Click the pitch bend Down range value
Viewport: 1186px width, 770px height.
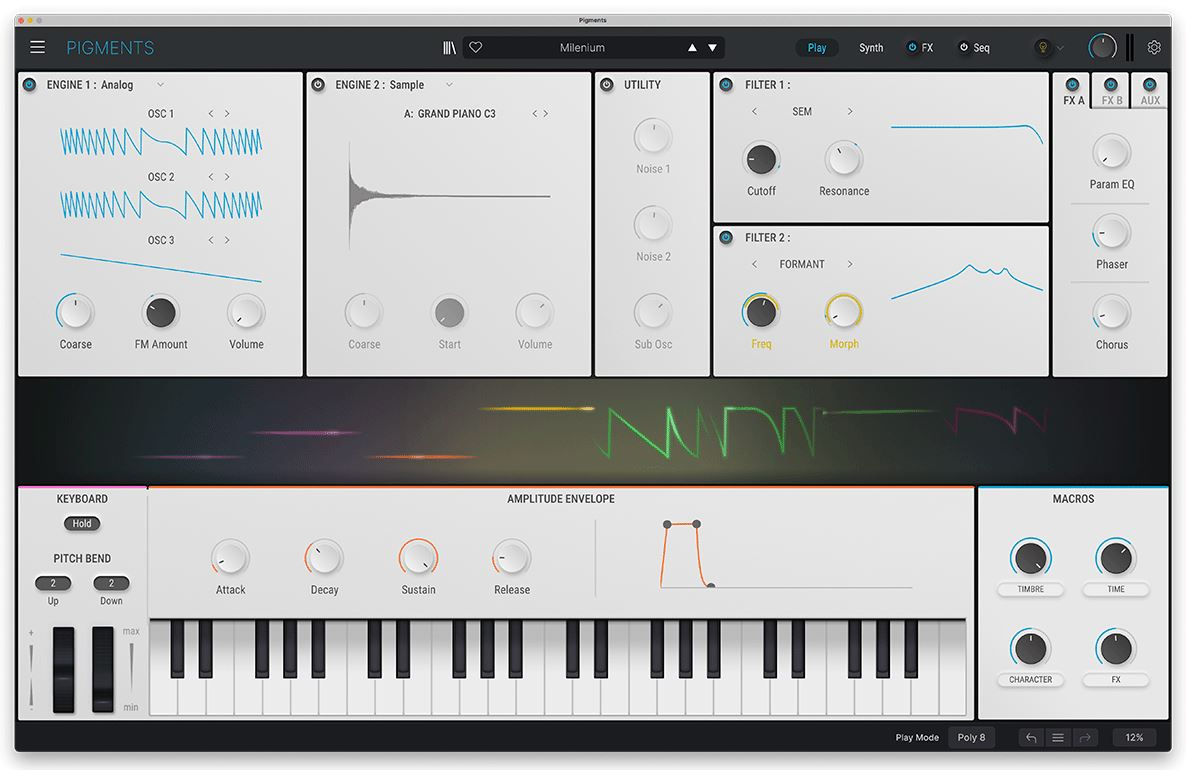tap(111, 583)
